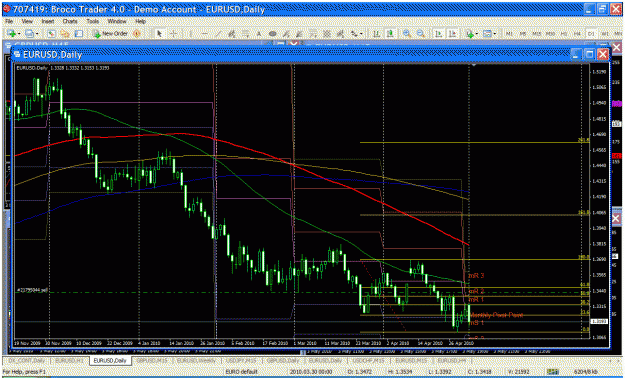Select the horizontal line drawing tool
Viewport: 625px width, 378px height.
point(204,34)
